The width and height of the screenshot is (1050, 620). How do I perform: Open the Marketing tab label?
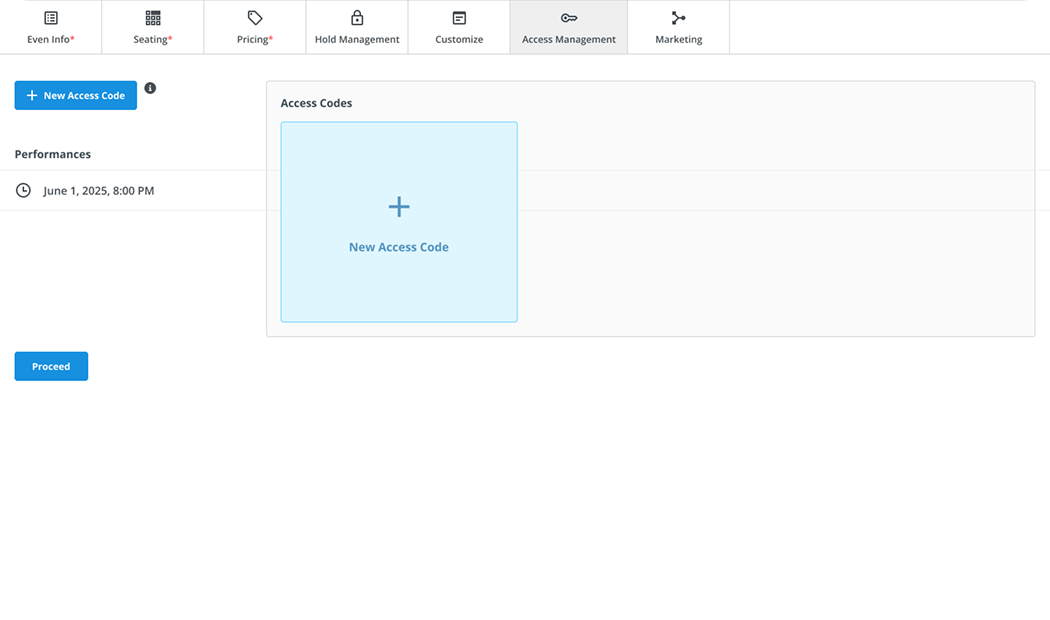pos(679,40)
